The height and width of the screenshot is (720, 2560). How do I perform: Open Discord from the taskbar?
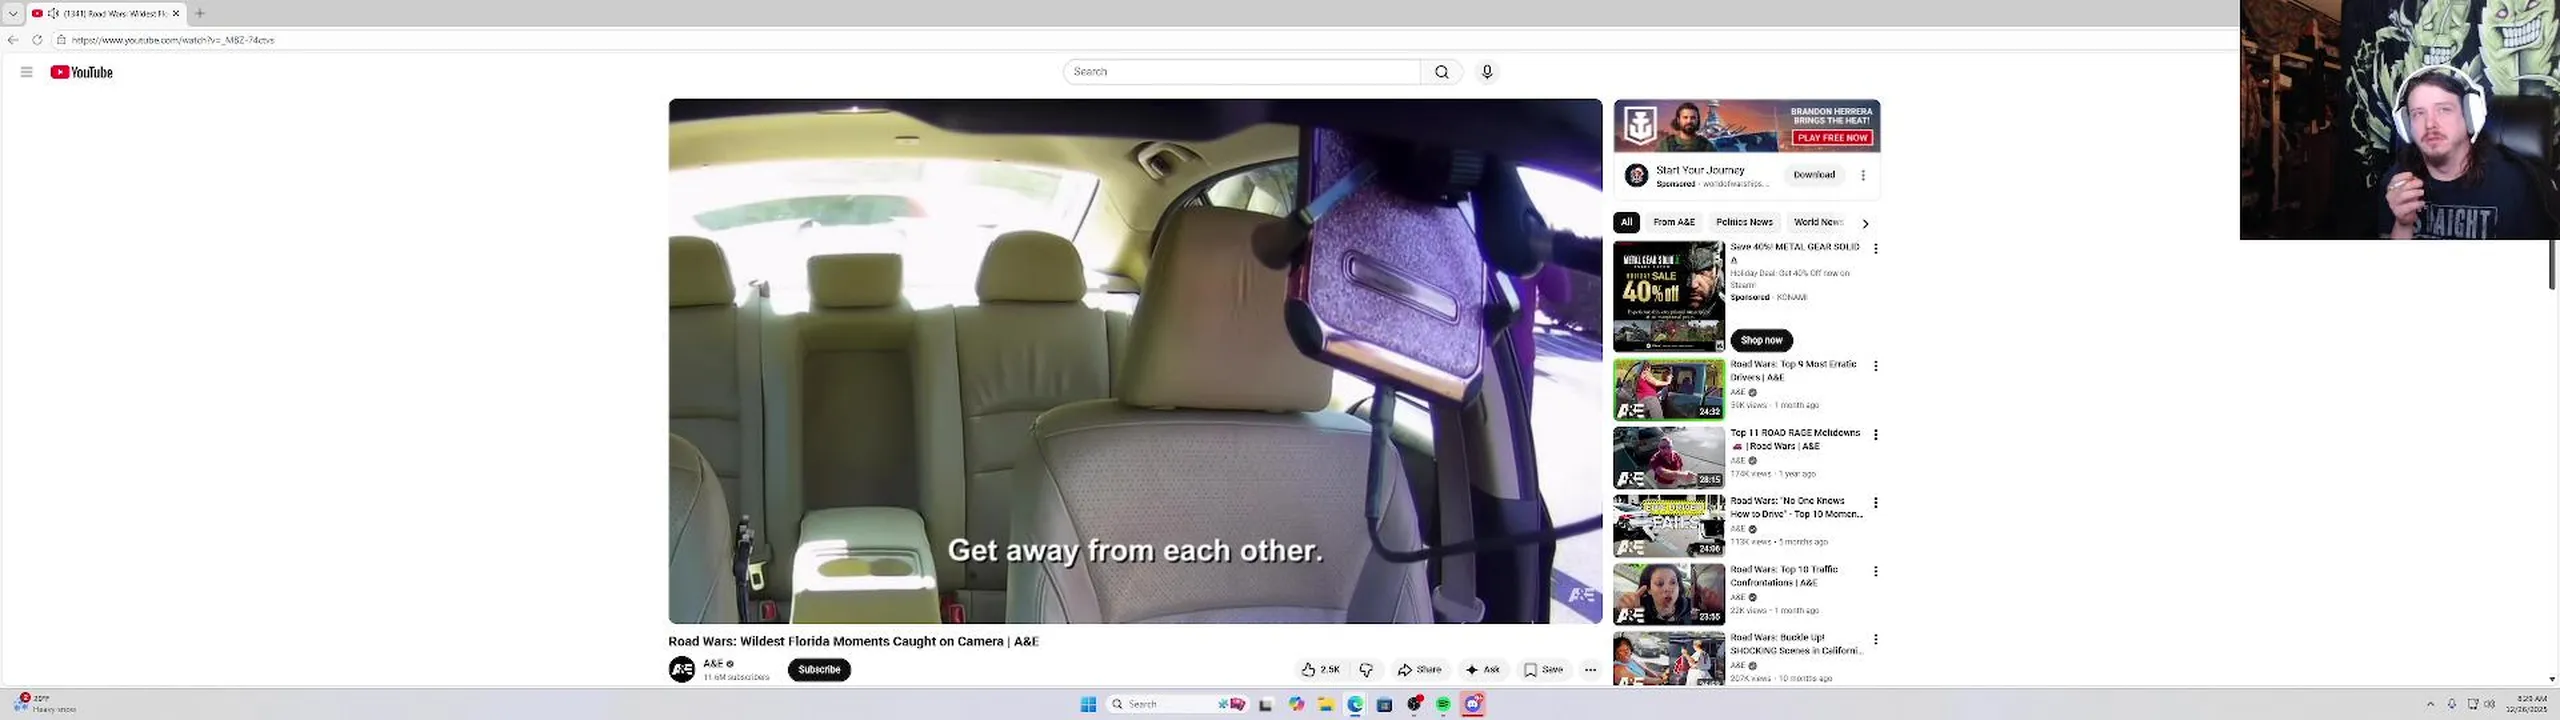[x=1473, y=704]
